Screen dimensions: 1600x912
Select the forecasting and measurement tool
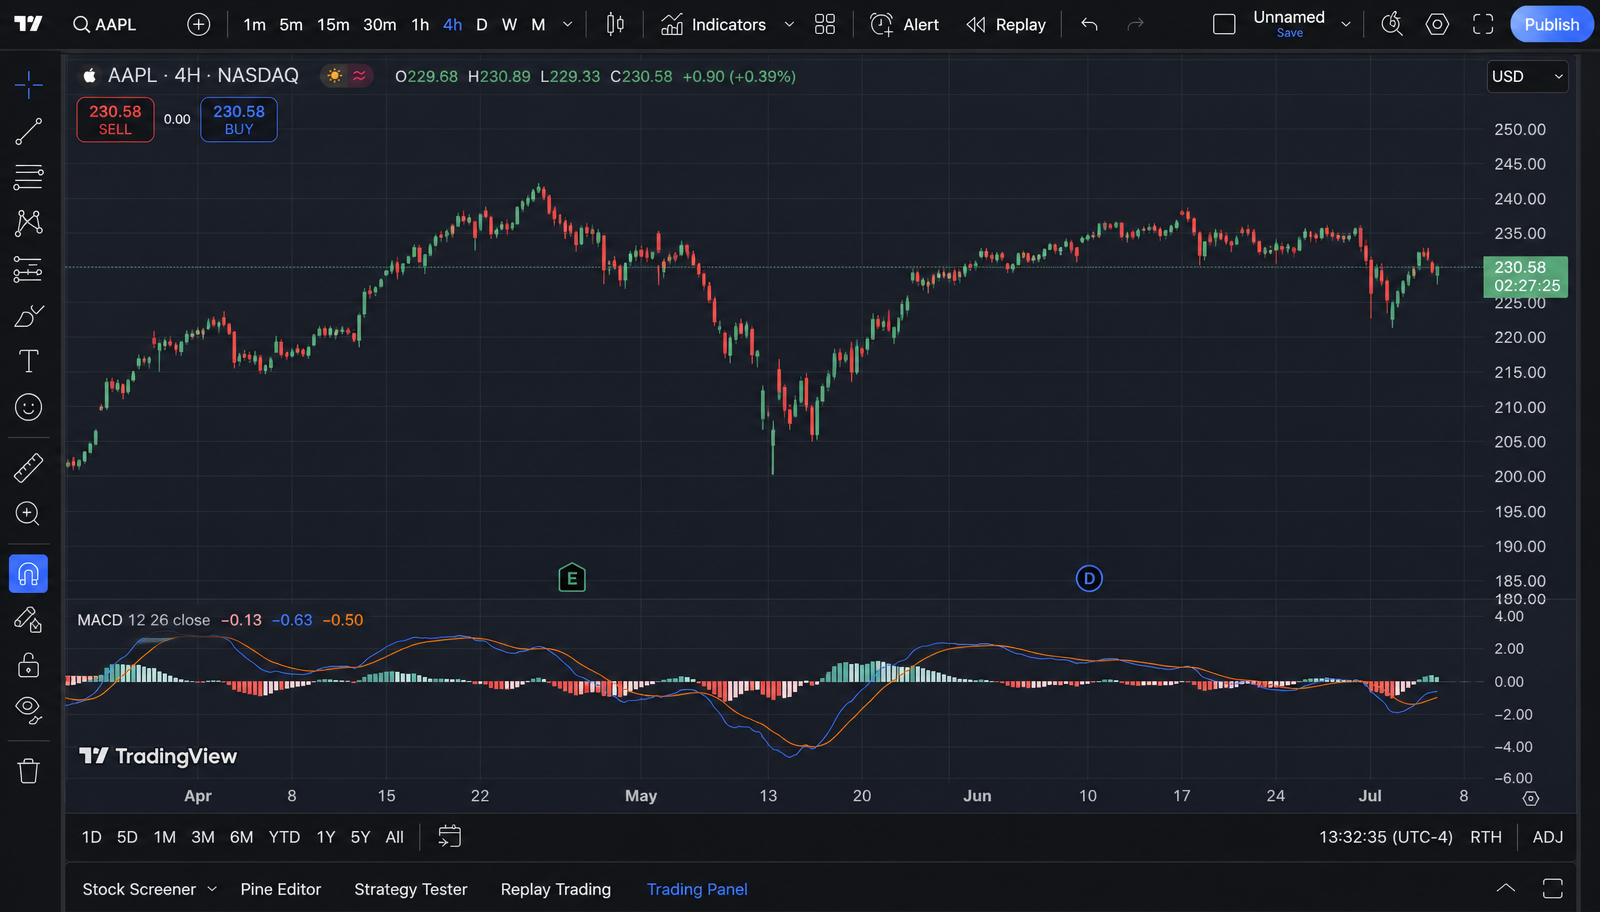29,269
